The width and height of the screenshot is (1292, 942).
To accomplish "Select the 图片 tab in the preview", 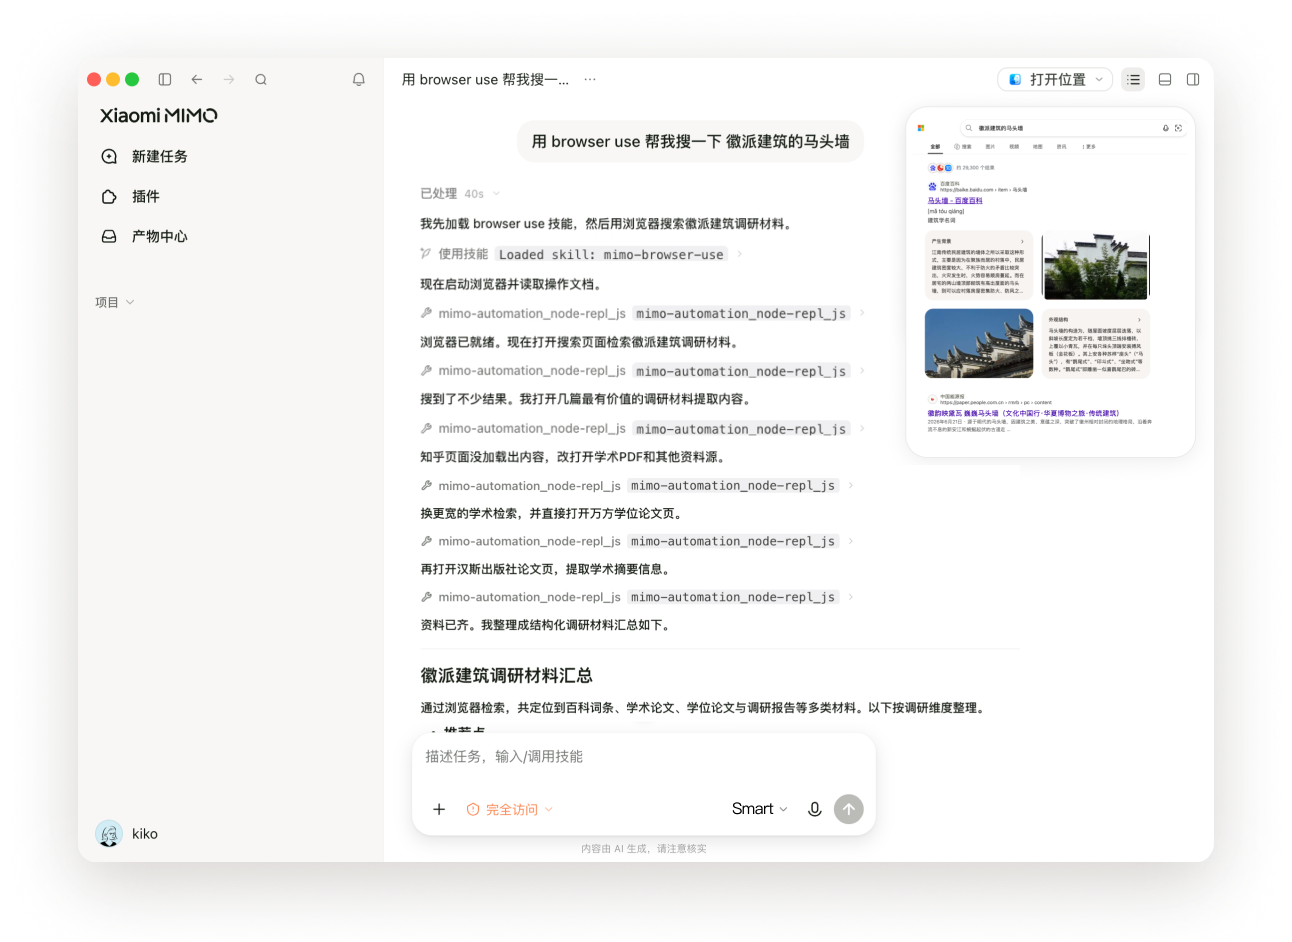I will (x=990, y=147).
